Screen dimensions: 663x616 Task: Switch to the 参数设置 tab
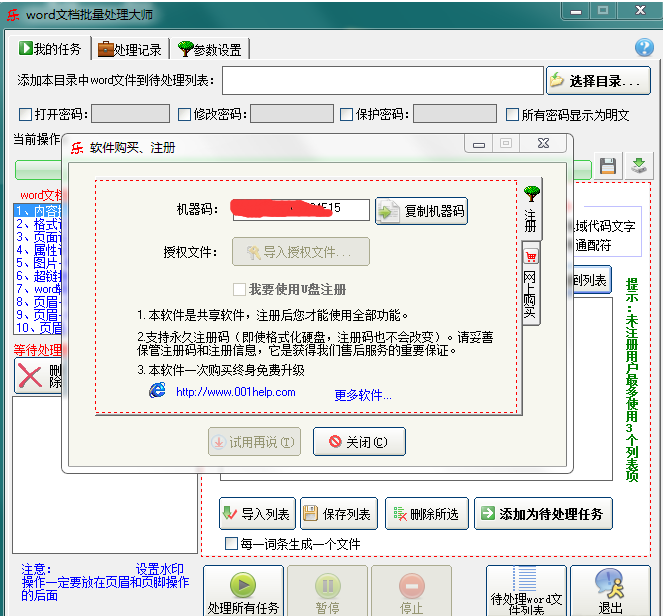point(210,49)
